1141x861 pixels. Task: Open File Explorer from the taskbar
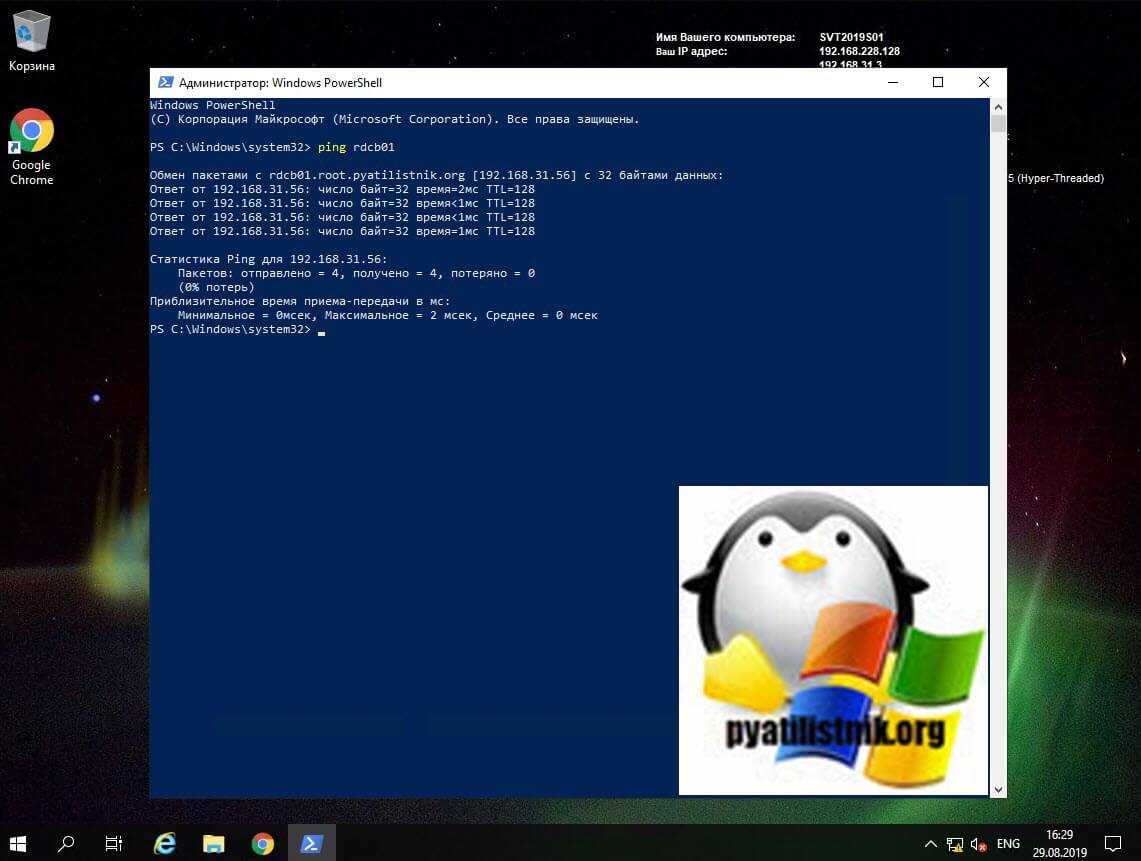214,844
